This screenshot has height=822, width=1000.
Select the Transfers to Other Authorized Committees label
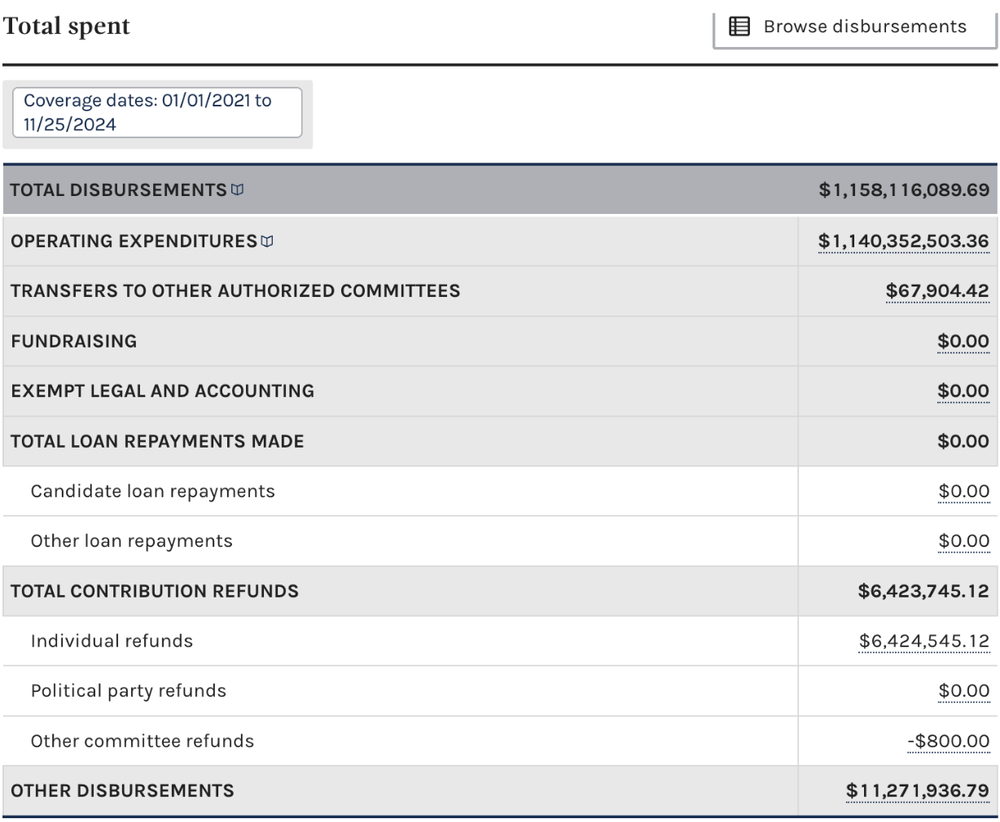click(x=235, y=291)
